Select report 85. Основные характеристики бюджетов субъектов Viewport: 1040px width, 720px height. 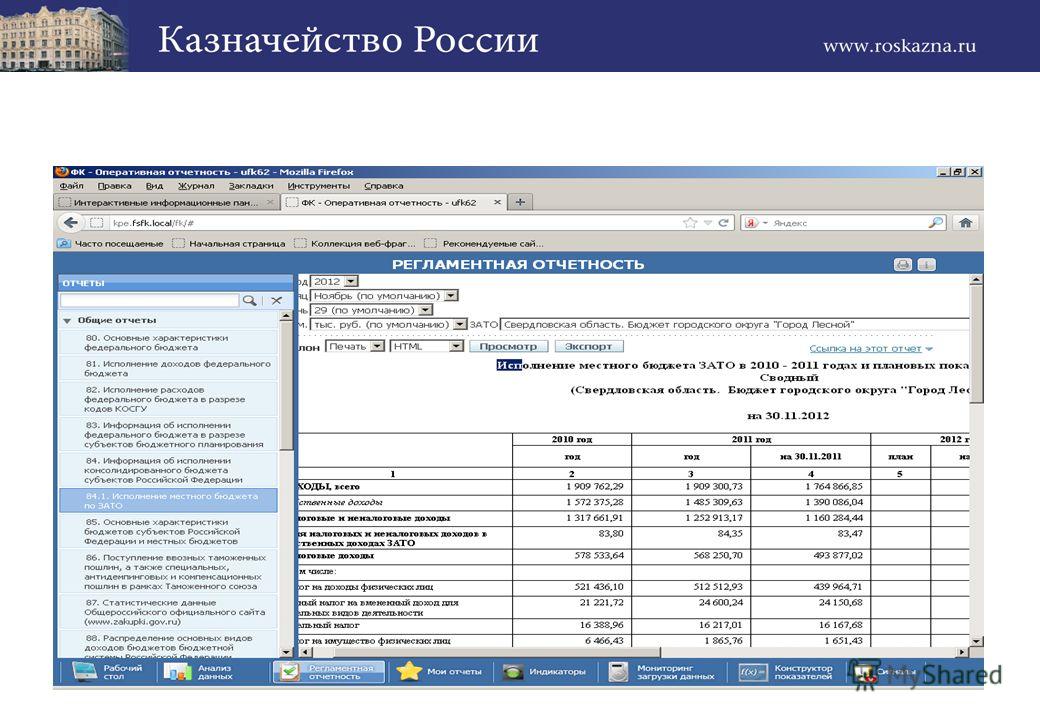coord(168,532)
